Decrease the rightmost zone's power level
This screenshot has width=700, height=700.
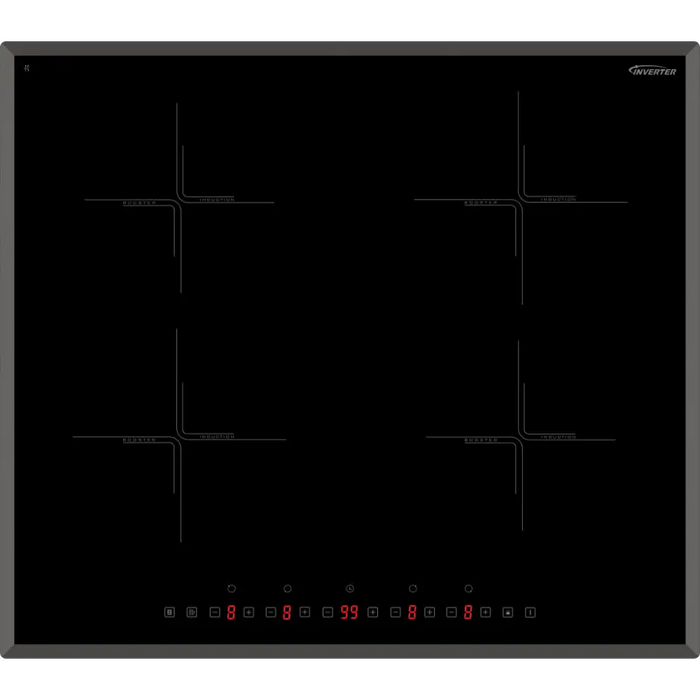point(451,612)
